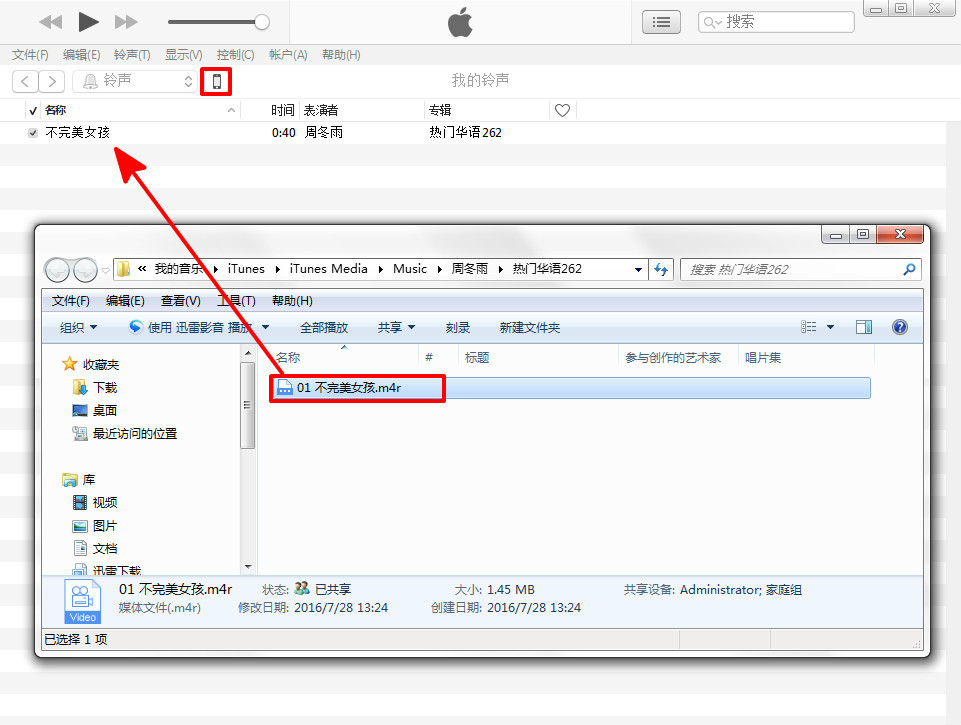Click navigation pane scrollbar down arrow
Image resolution: width=961 pixels, height=725 pixels.
[248, 567]
